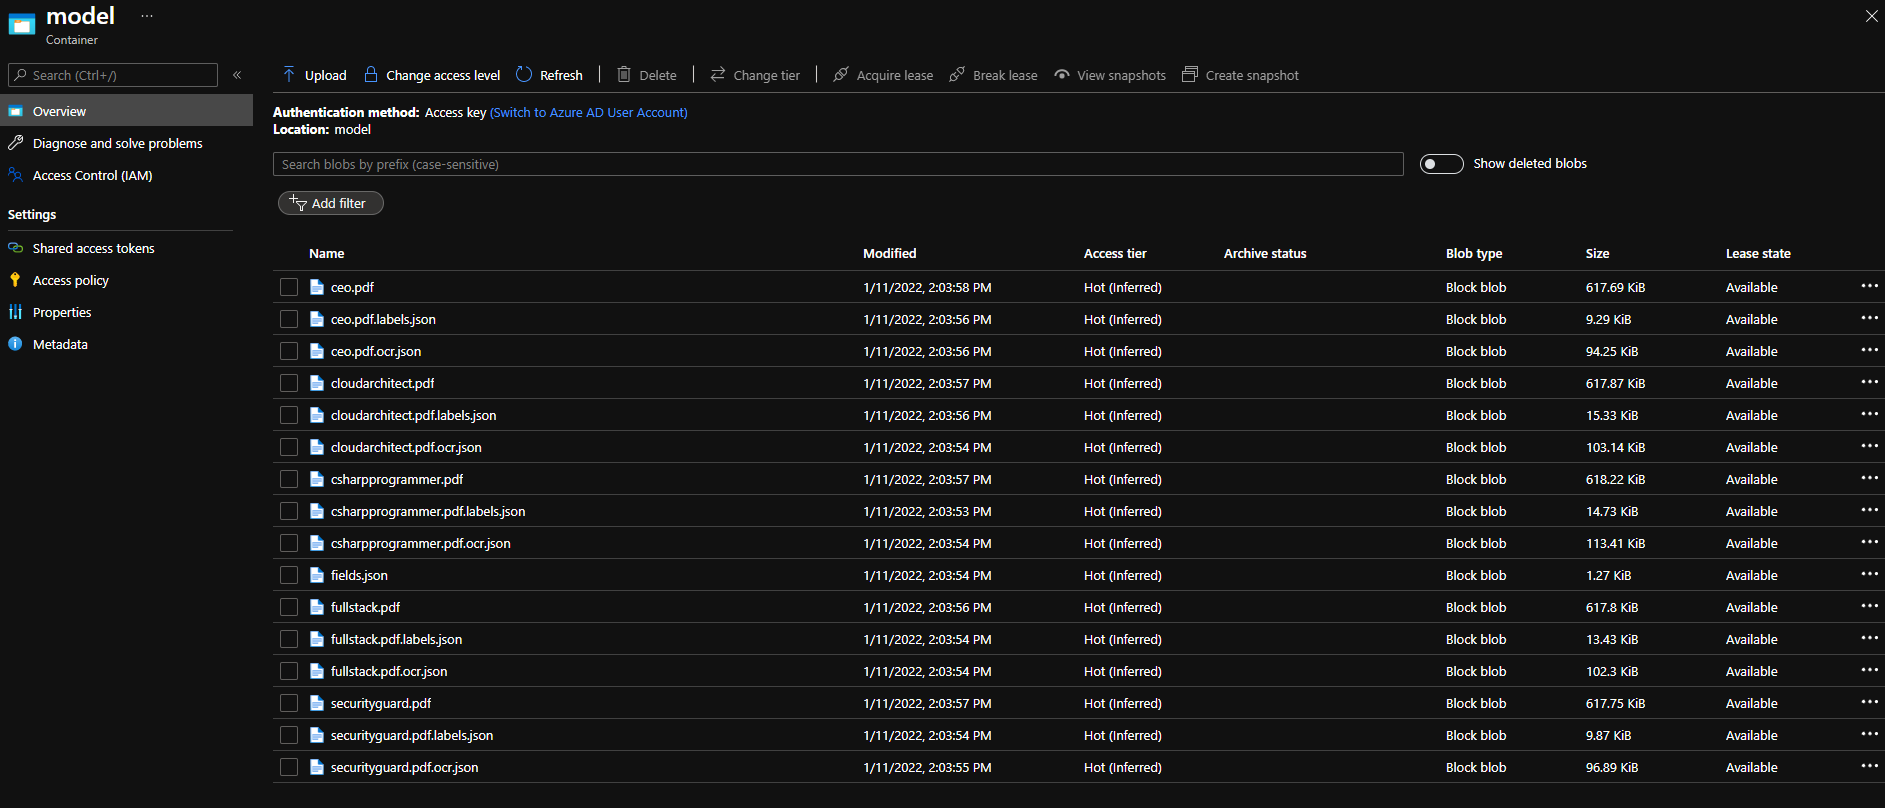Image resolution: width=1885 pixels, height=808 pixels.
Task: Click the Refresh circular arrow icon
Action: (524, 75)
